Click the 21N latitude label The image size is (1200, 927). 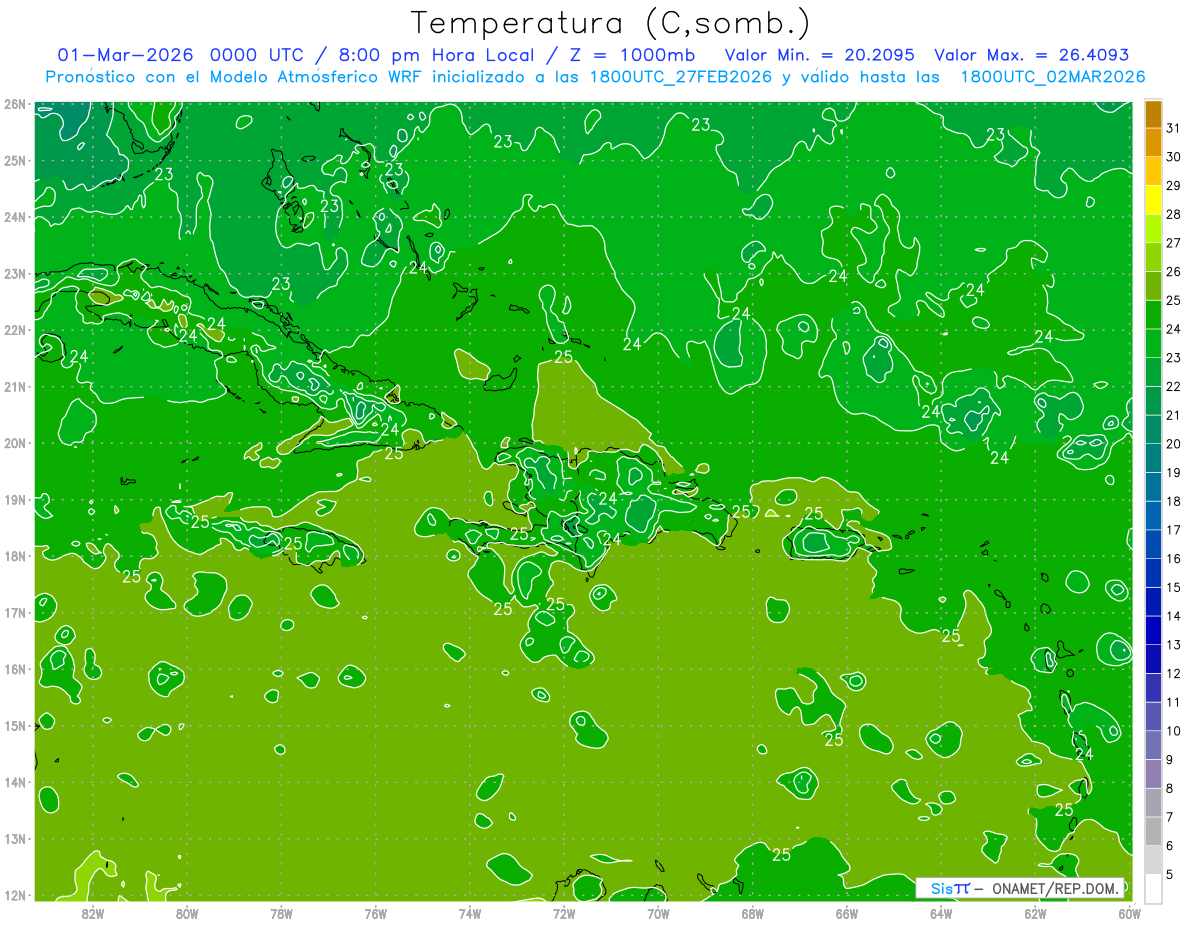pos(14,386)
